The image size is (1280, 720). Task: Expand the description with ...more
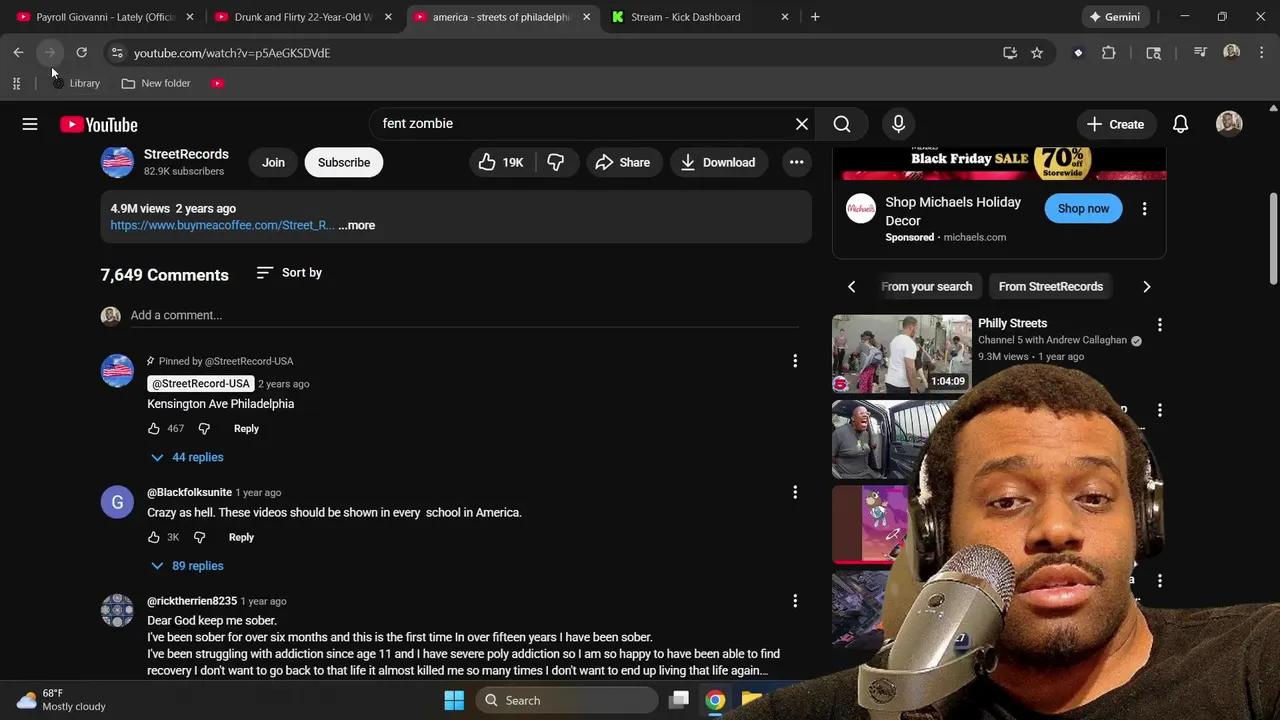tap(357, 225)
